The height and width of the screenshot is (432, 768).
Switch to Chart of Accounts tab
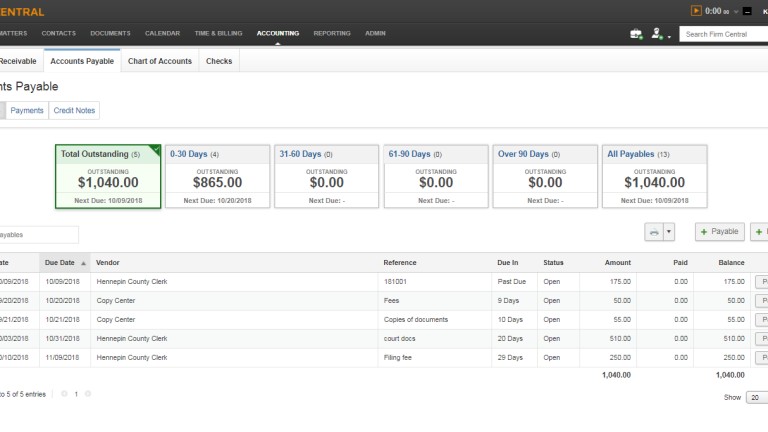click(159, 61)
